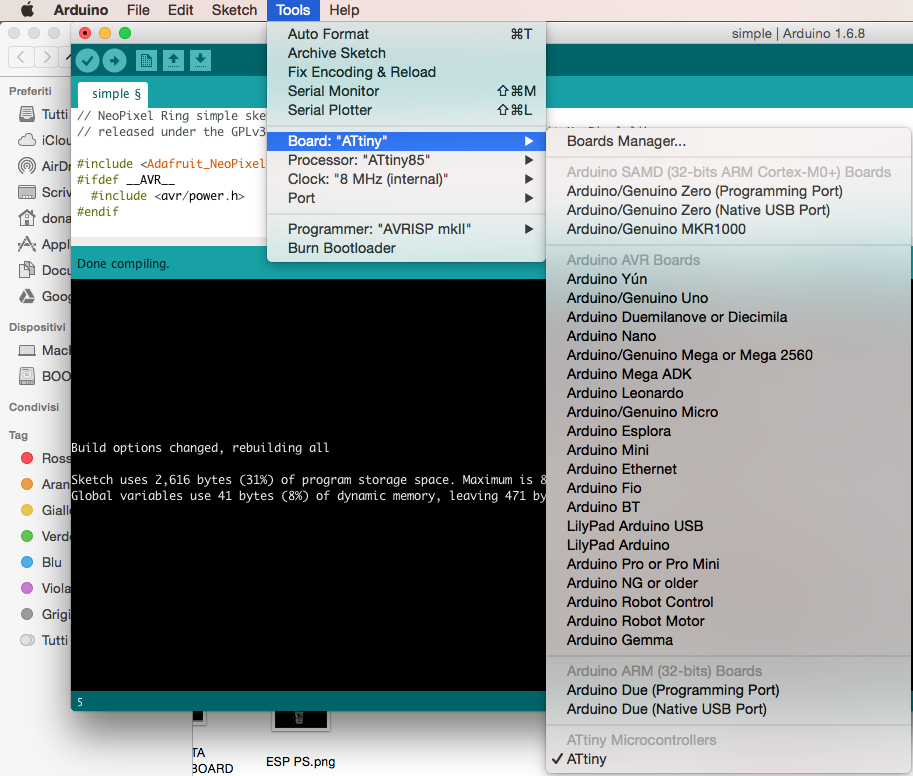The width and height of the screenshot is (913, 776).
Task: Switch to the simple § sketch tab
Action: click(x=113, y=94)
